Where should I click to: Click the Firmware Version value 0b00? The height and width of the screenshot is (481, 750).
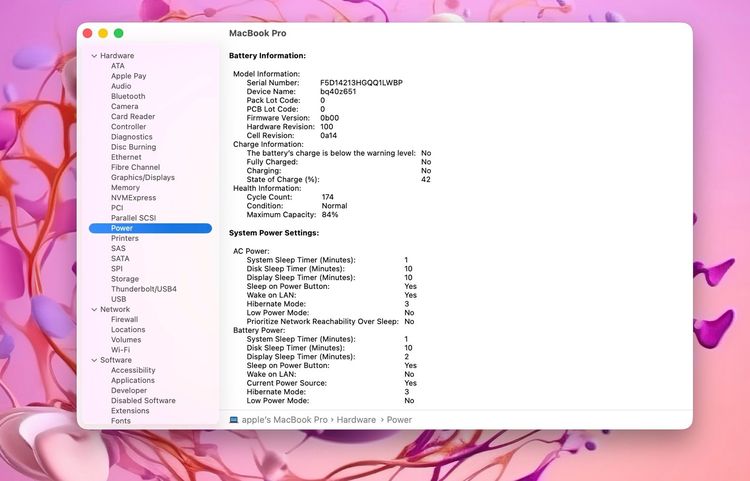[x=330, y=118]
